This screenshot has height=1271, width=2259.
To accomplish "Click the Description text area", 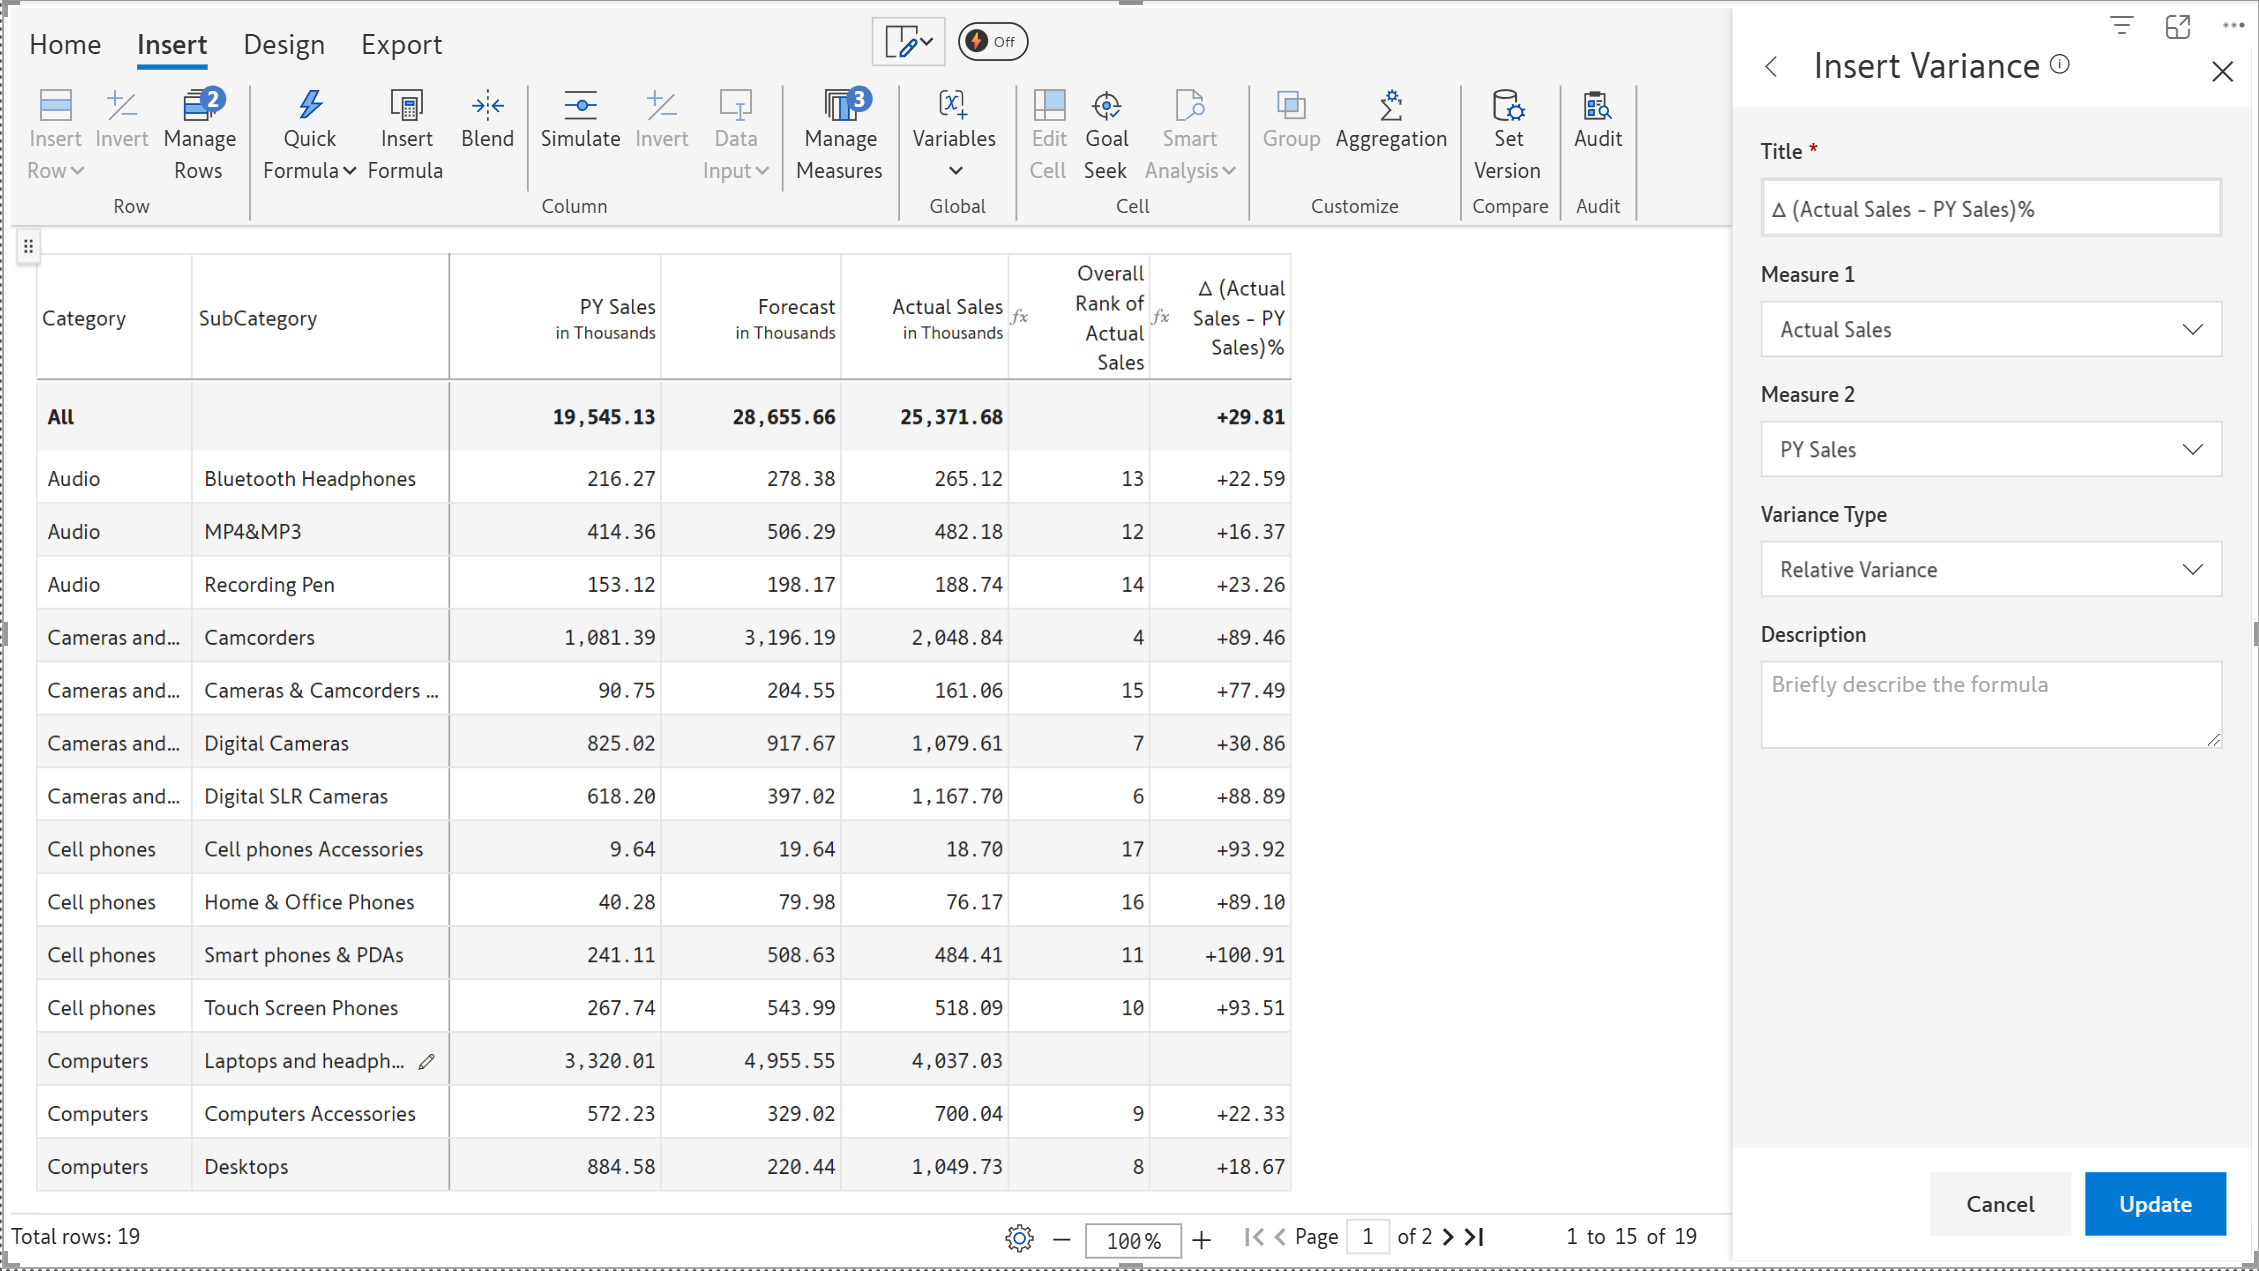I will 1990,704.
